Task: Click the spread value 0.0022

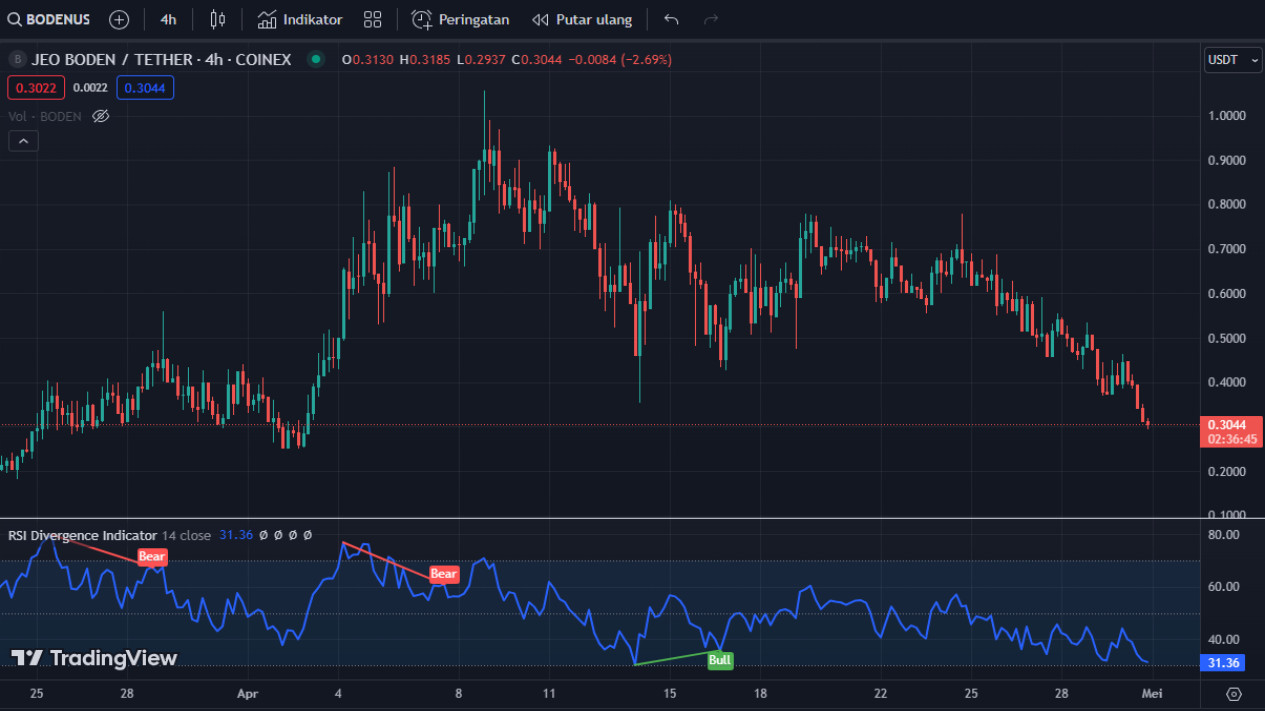Action: [x=91, y=88]
